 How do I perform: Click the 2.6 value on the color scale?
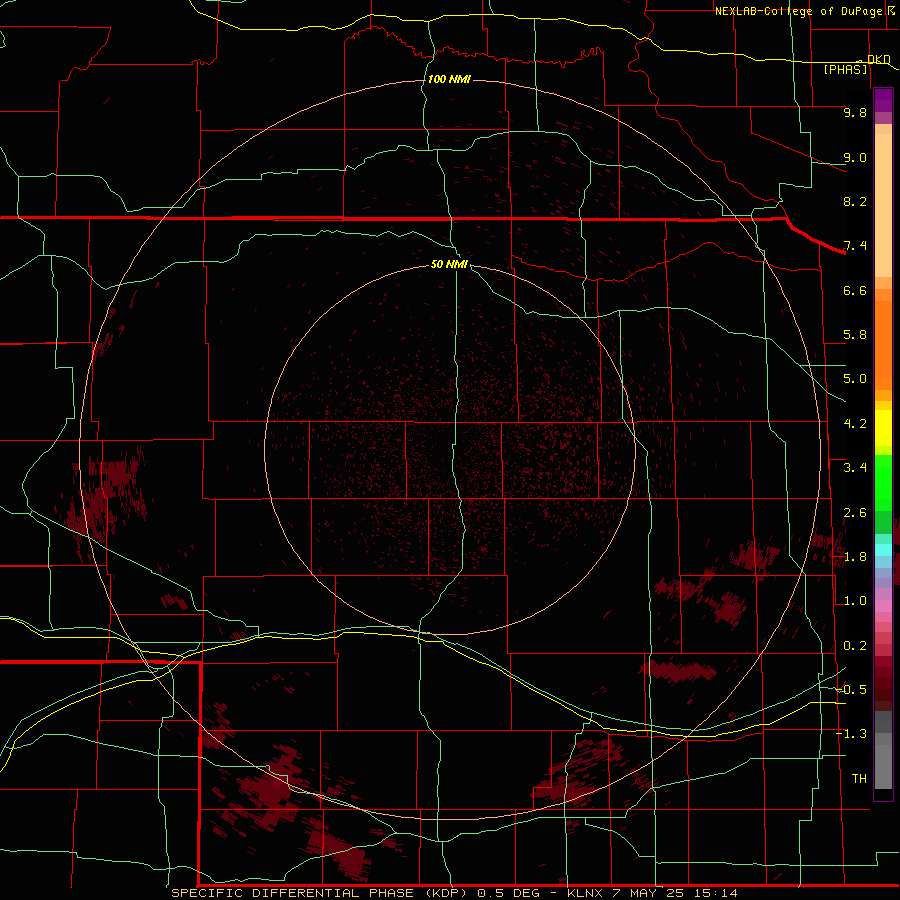coord(855,513)
